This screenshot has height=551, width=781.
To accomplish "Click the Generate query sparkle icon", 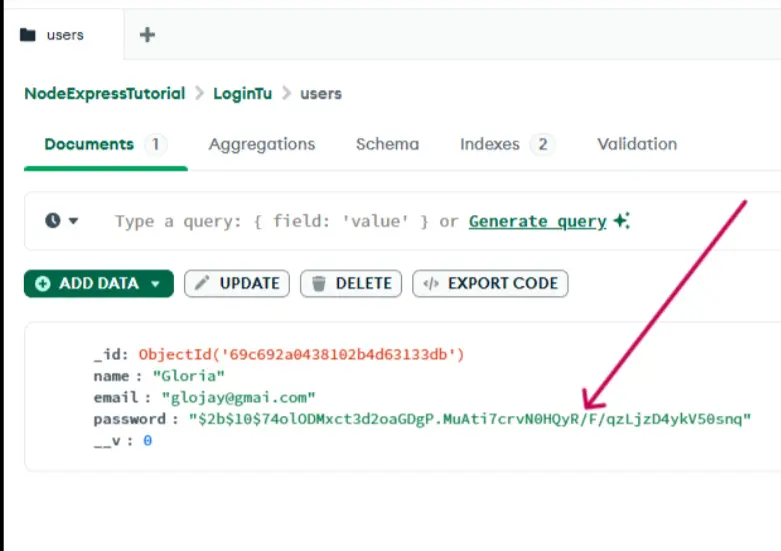I will tap(622, 220).
